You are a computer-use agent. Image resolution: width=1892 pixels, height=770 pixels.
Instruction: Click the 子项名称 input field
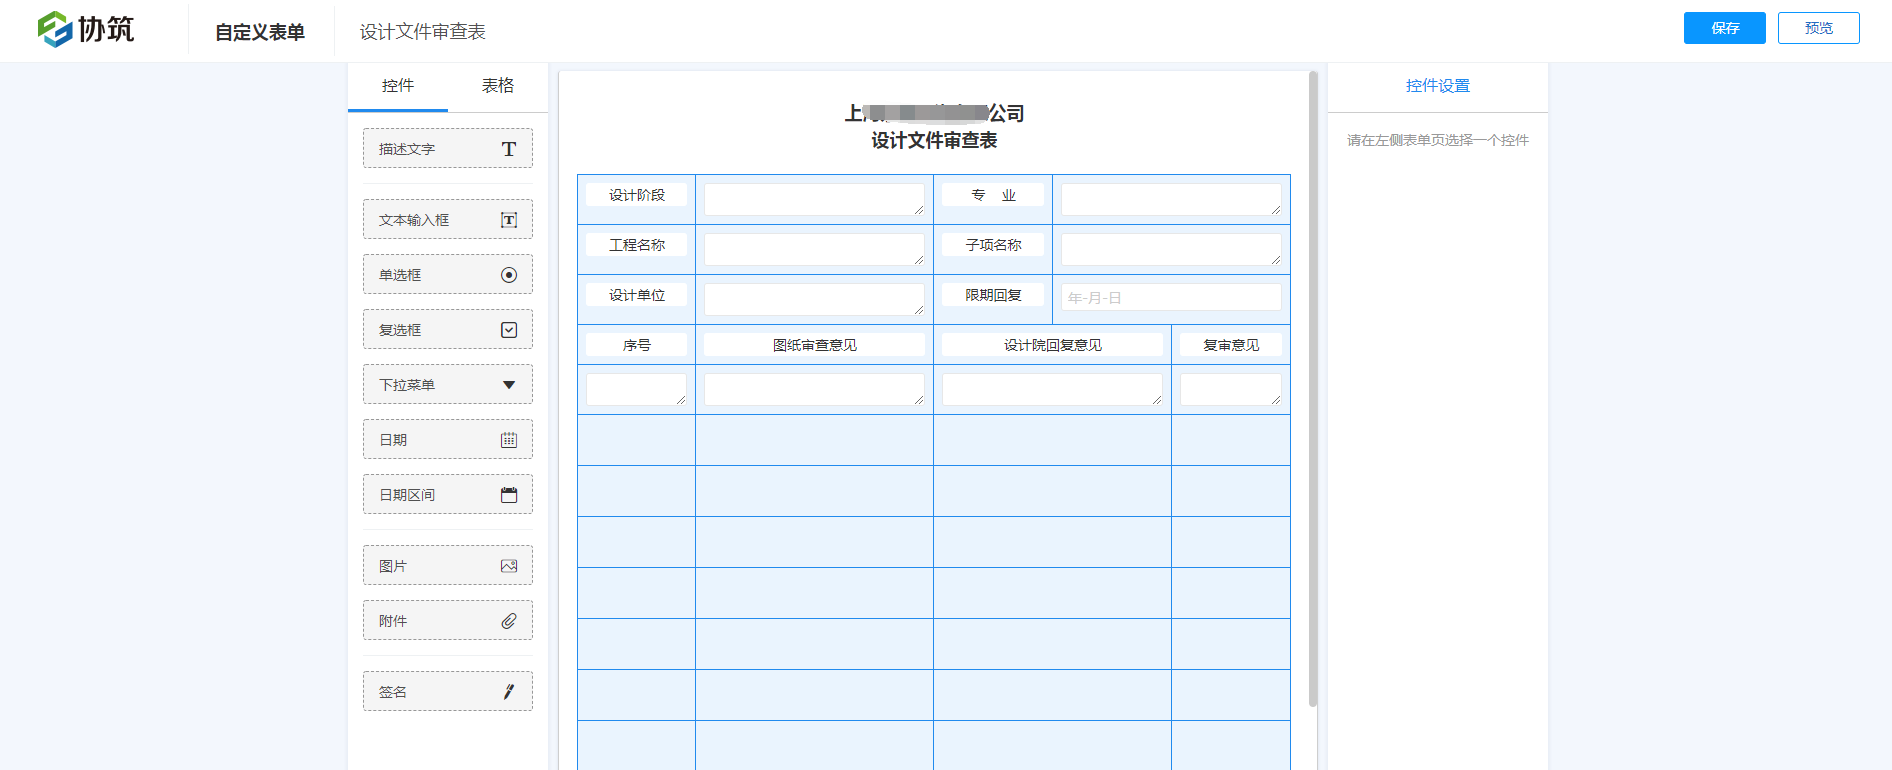point(1170,249)
